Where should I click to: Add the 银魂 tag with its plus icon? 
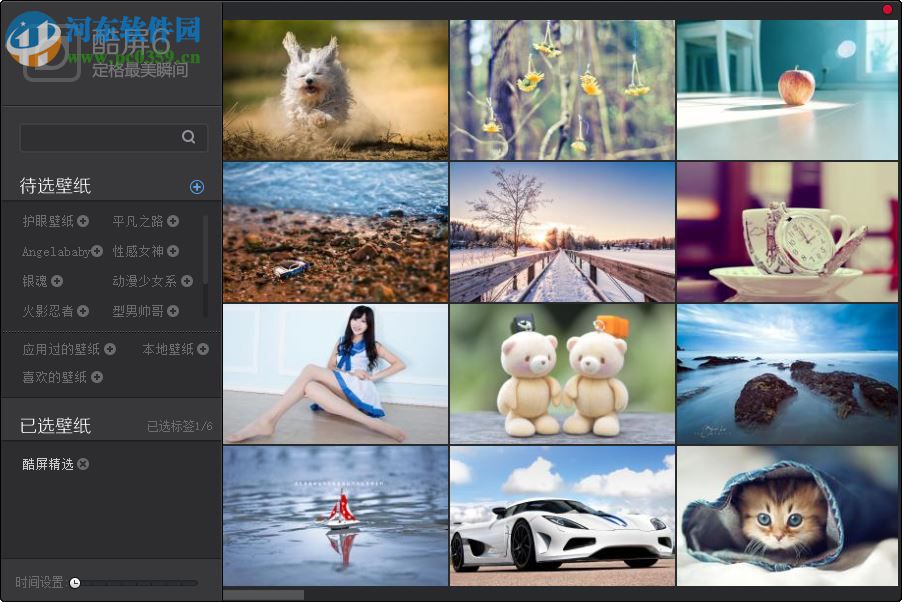coord(56,281)
